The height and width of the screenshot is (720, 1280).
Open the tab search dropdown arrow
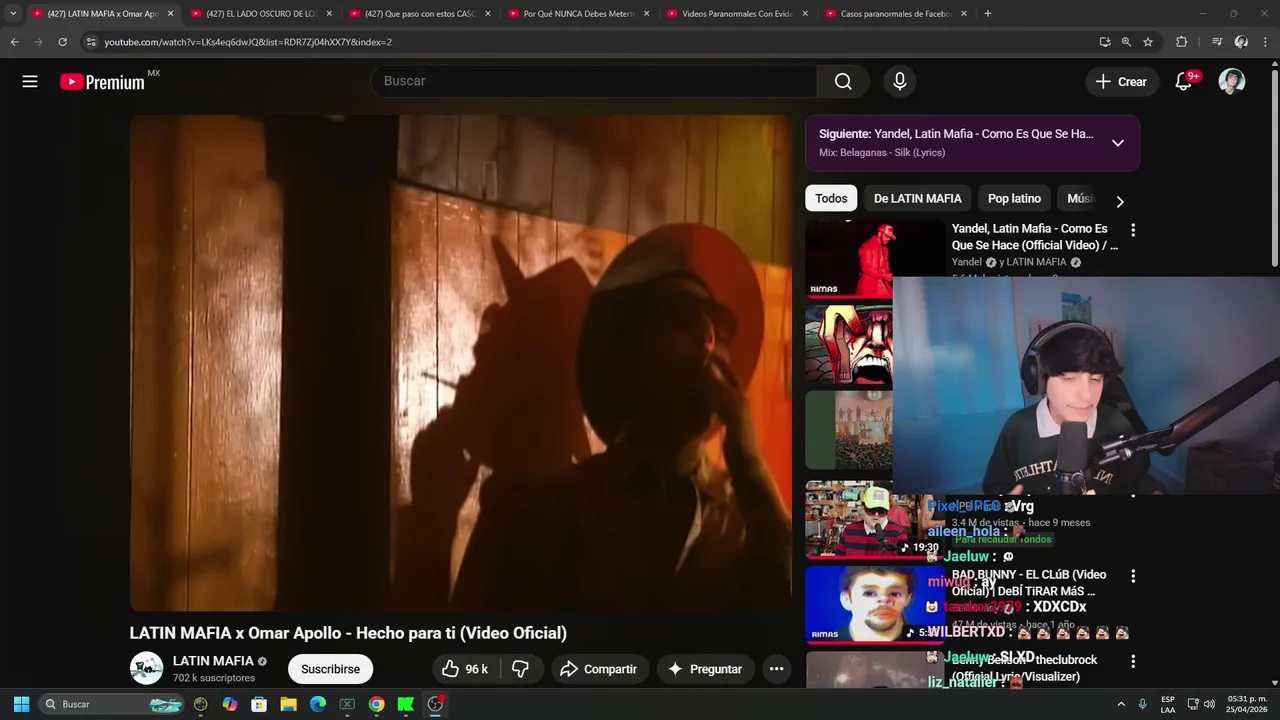(13, 13)
